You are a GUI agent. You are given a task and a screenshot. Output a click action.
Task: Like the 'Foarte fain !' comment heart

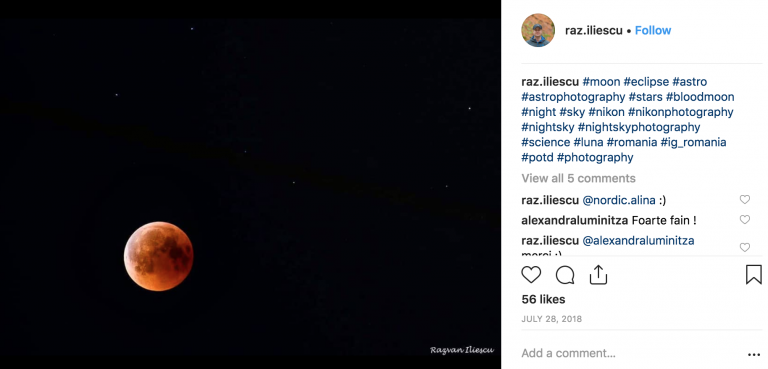(744, 220)
